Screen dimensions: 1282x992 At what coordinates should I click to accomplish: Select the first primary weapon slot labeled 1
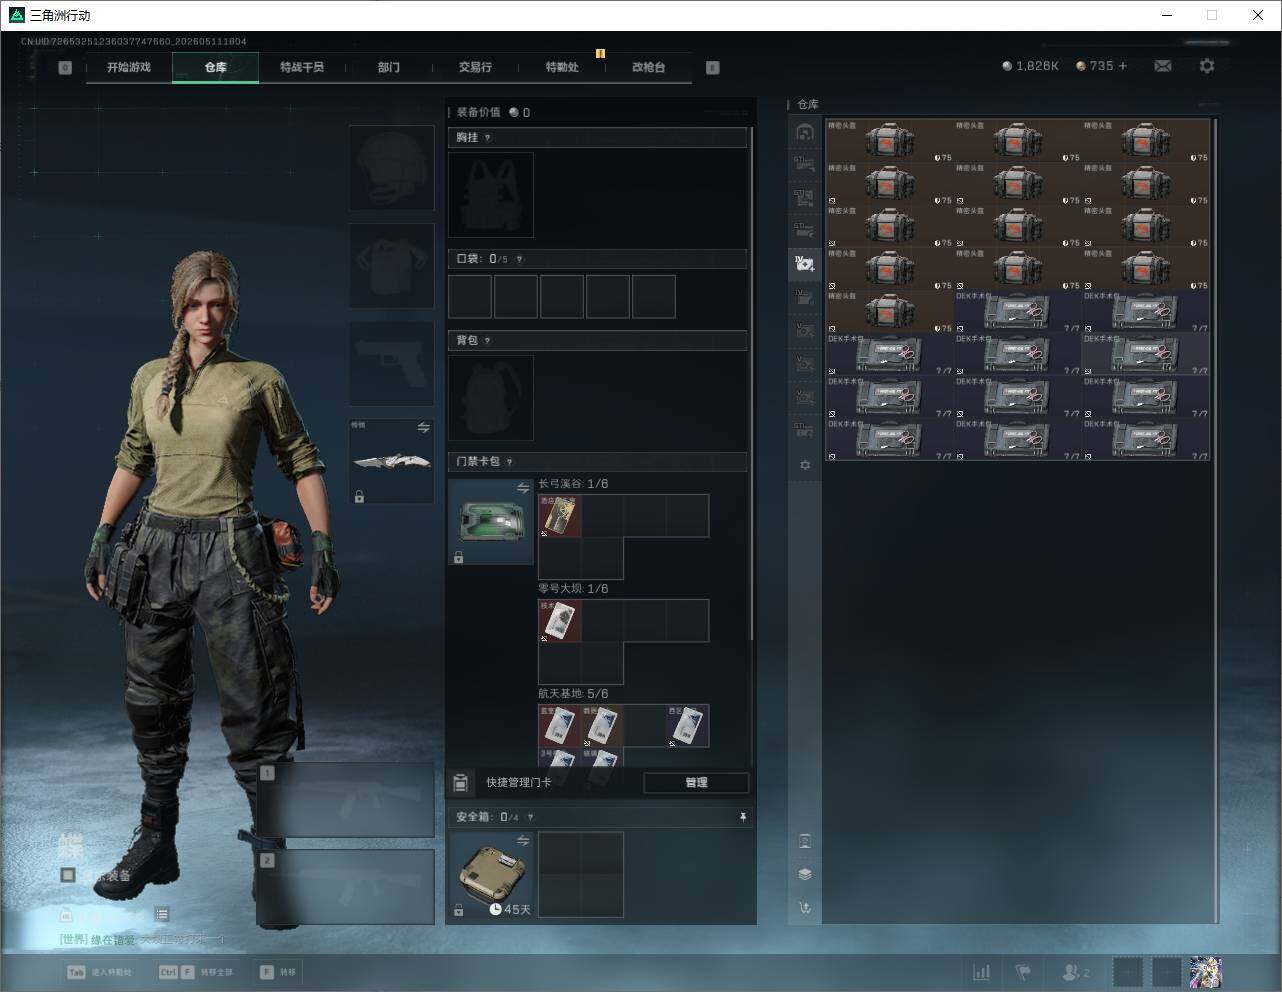coord(346,800)
